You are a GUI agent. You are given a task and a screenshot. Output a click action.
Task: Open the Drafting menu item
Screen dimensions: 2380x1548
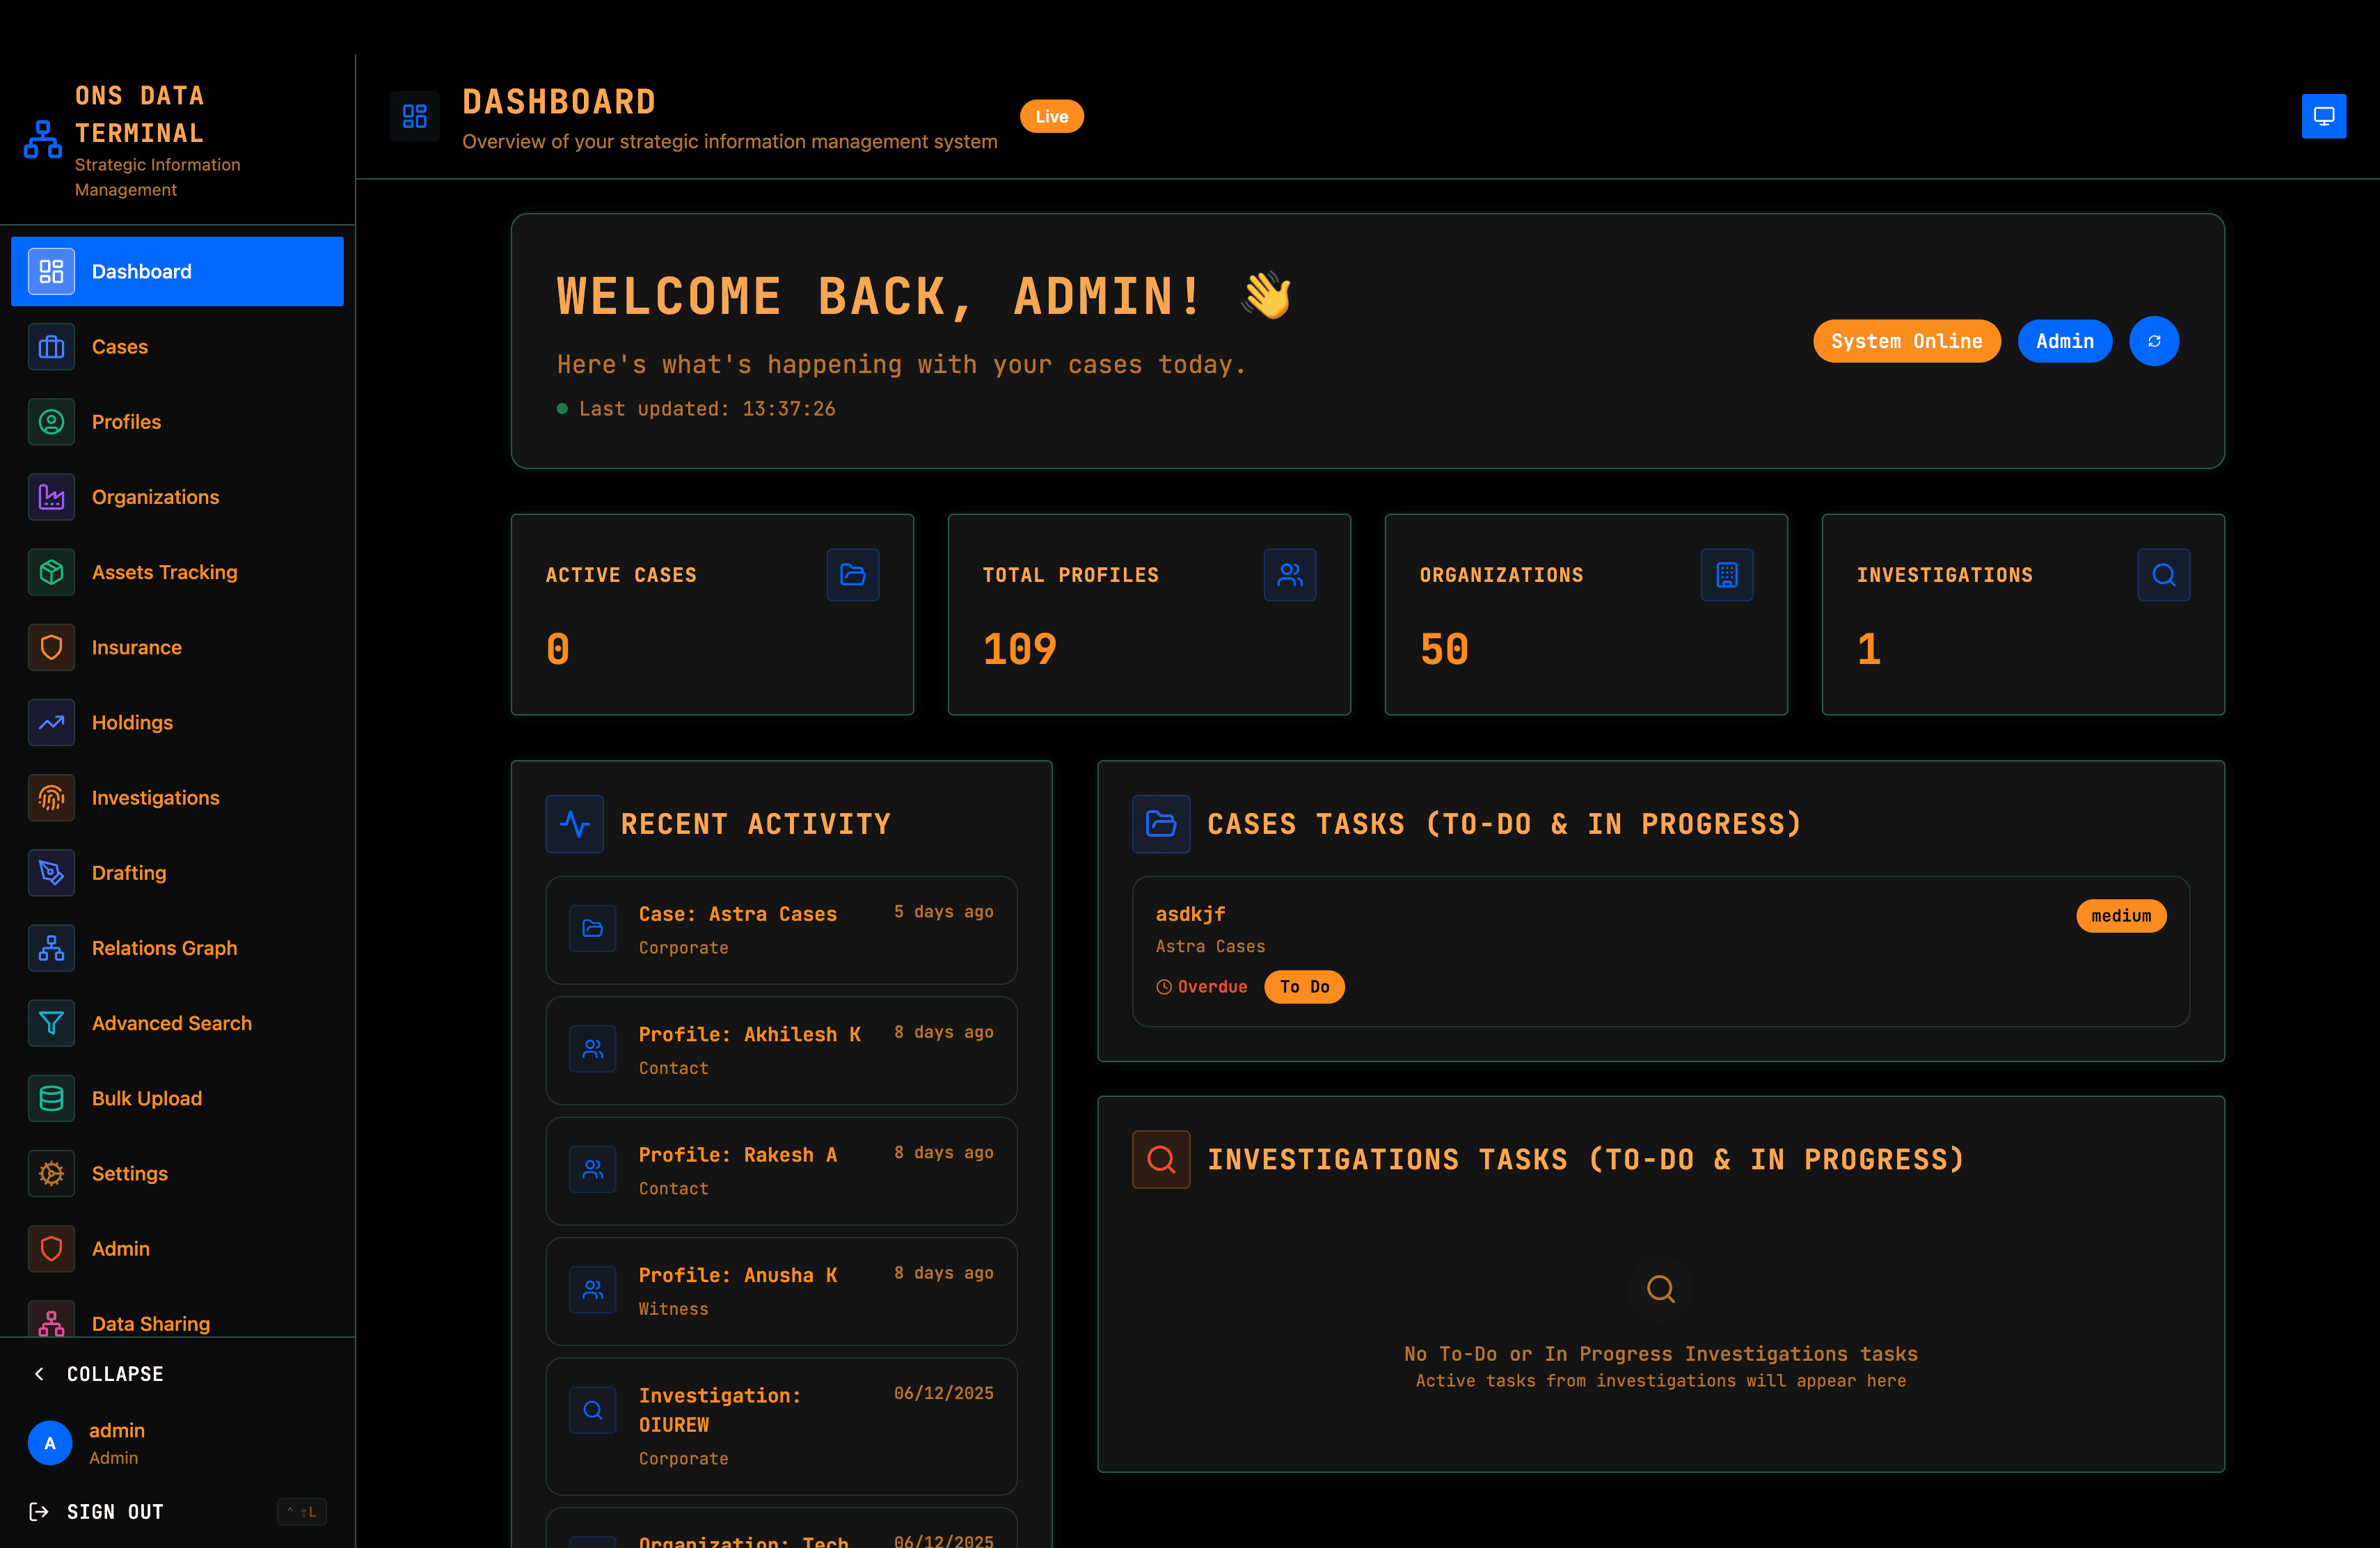[177, 873]
